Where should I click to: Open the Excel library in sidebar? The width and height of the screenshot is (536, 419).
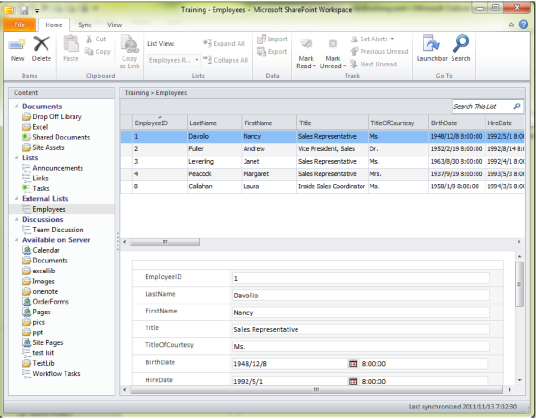point(35,127)
